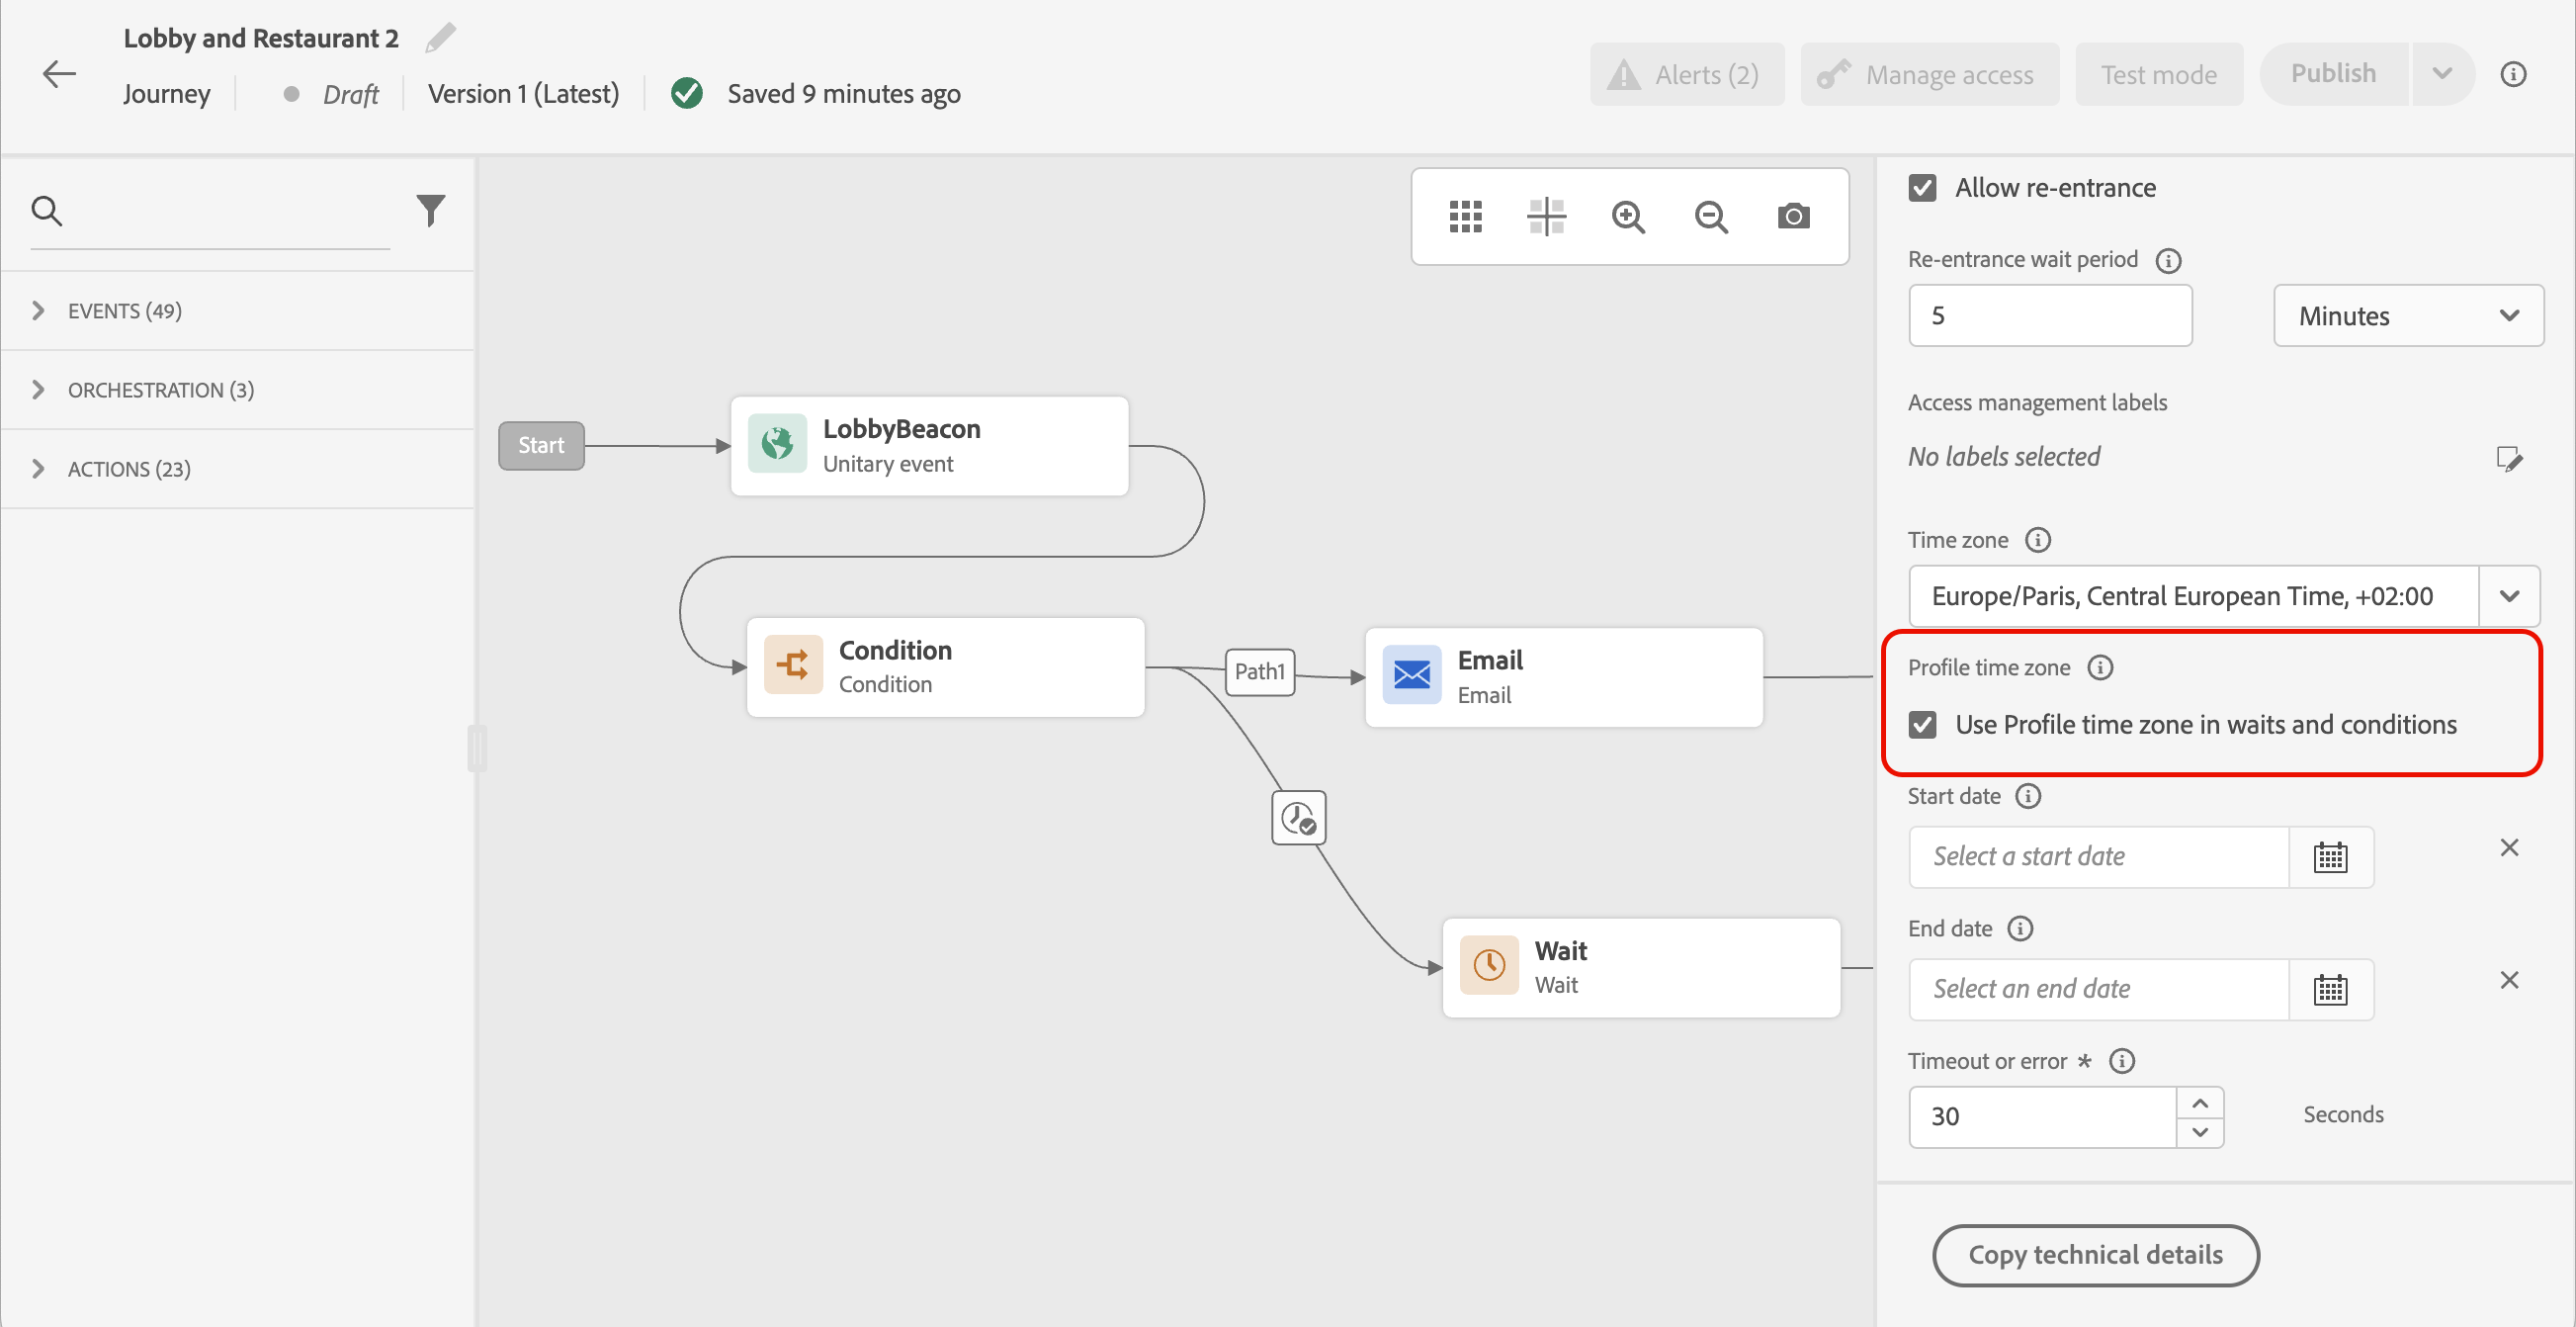
Task: Click the timeout path clock icon
Action: [x=1298, y=818]
